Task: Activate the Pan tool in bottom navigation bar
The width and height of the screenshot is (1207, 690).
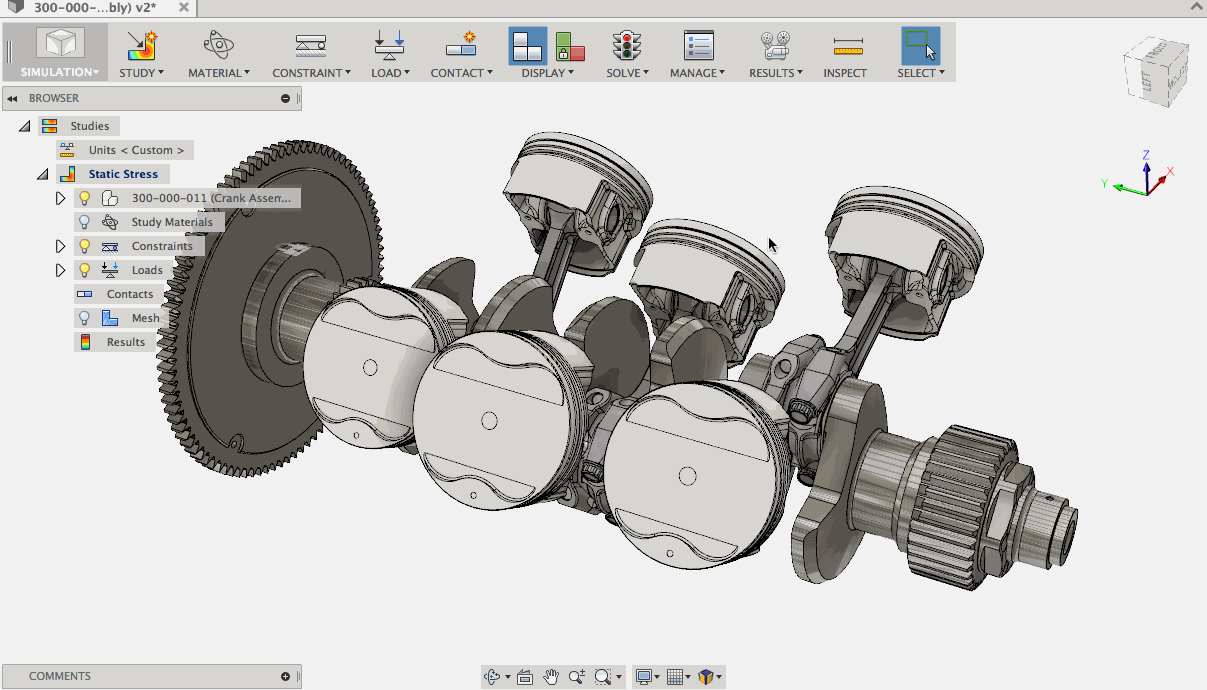Action: [x=551, y=676]
